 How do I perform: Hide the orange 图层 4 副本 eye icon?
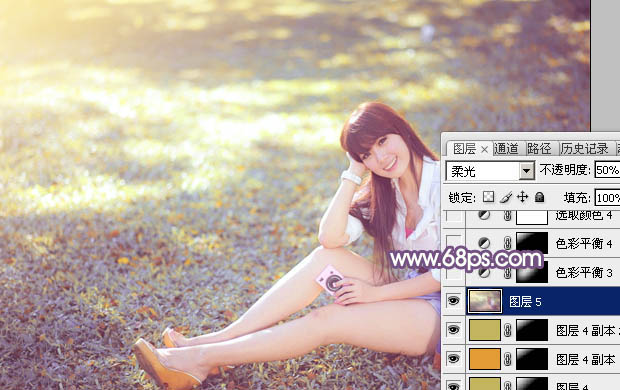(454, 358)
